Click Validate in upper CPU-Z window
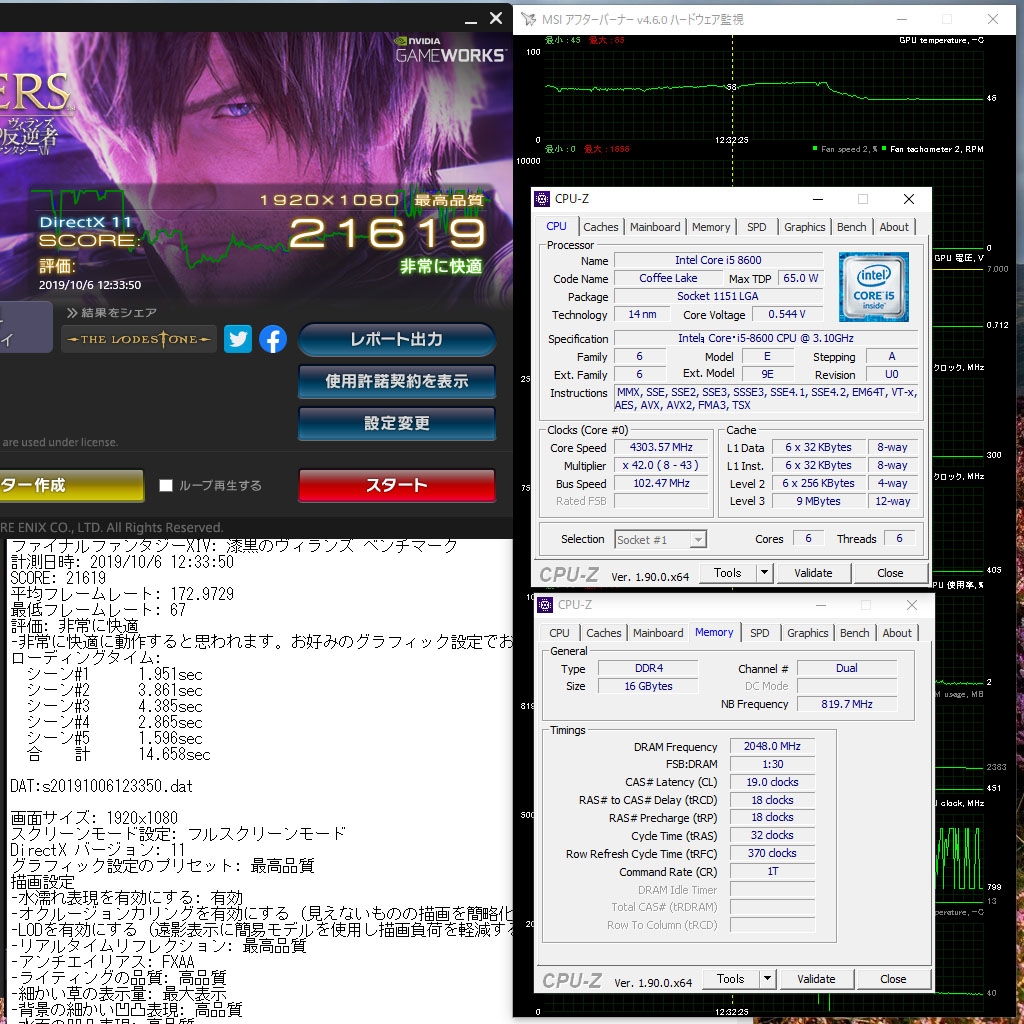 pos(813,573)
